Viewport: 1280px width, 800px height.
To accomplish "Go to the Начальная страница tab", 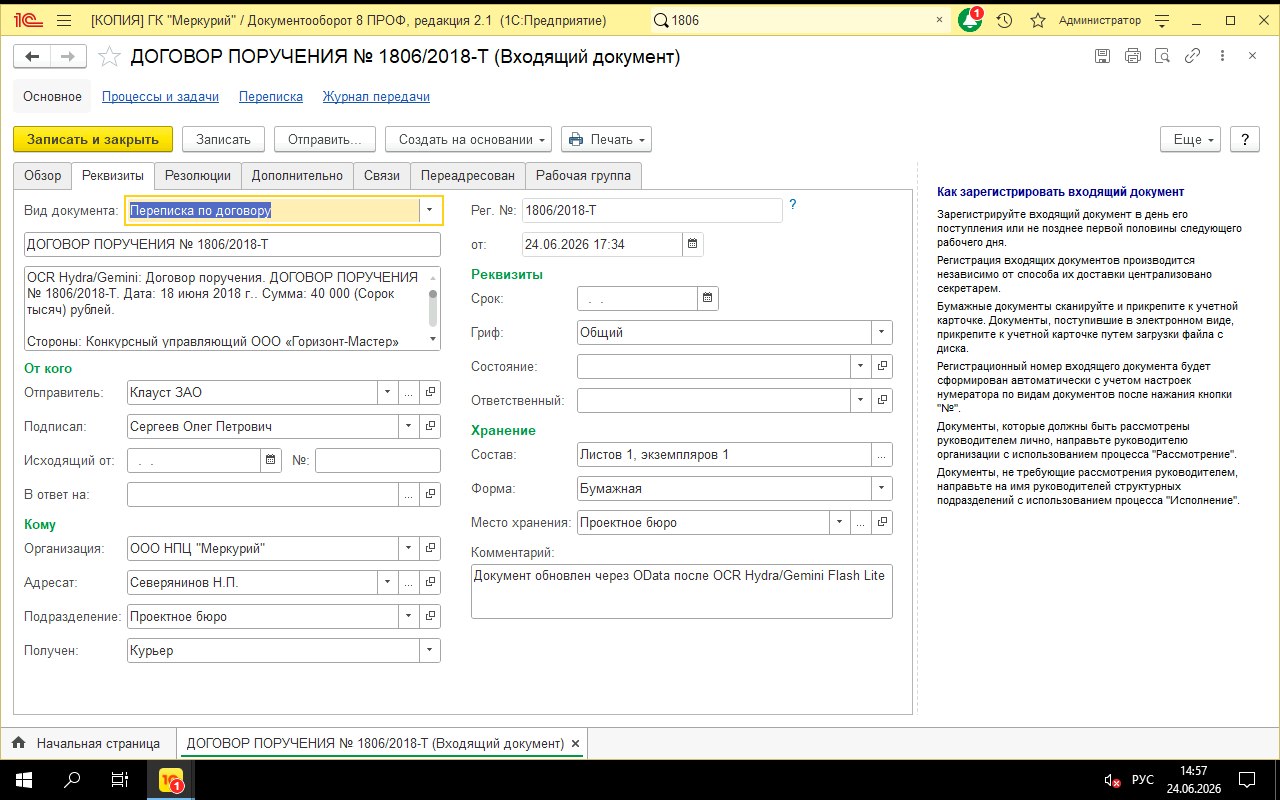I will (87, 743).
